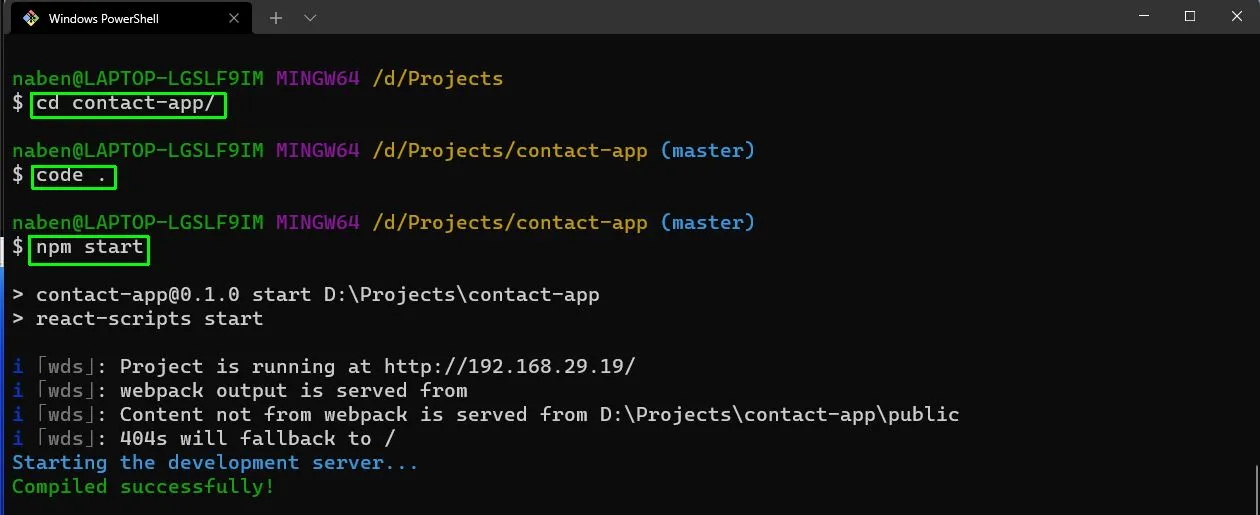
Task: Click the 'Compiled successfully!' message
Action: 143,487
